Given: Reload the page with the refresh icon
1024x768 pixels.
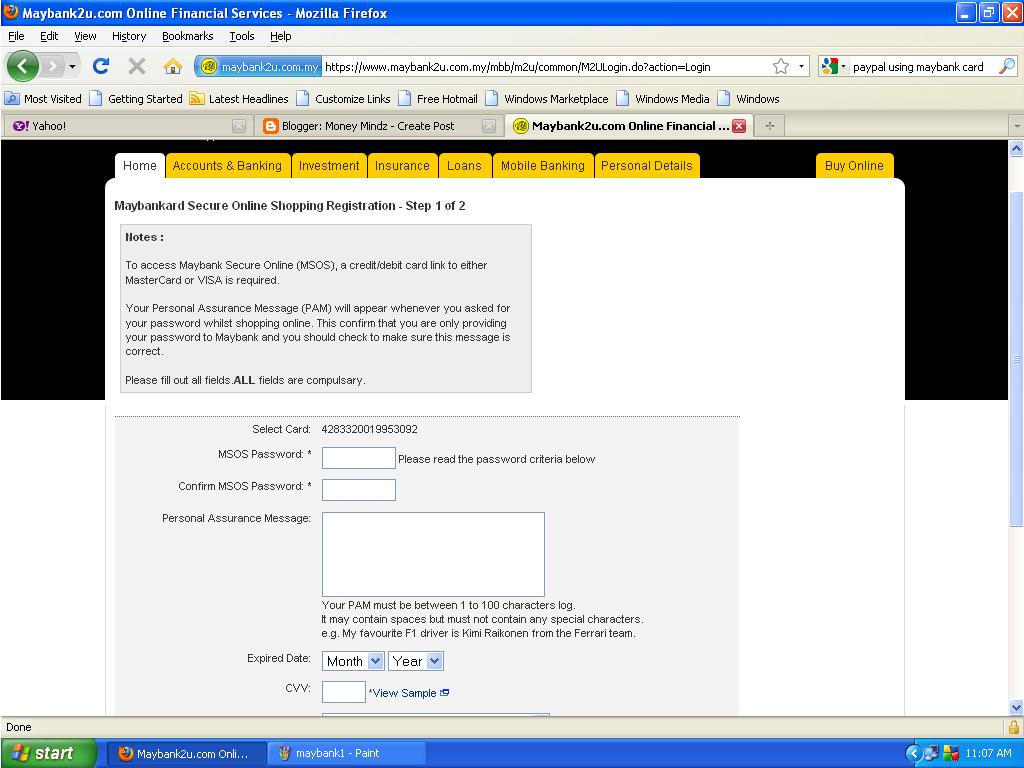Looking at the screenshot, I should [x=101, y=66].
